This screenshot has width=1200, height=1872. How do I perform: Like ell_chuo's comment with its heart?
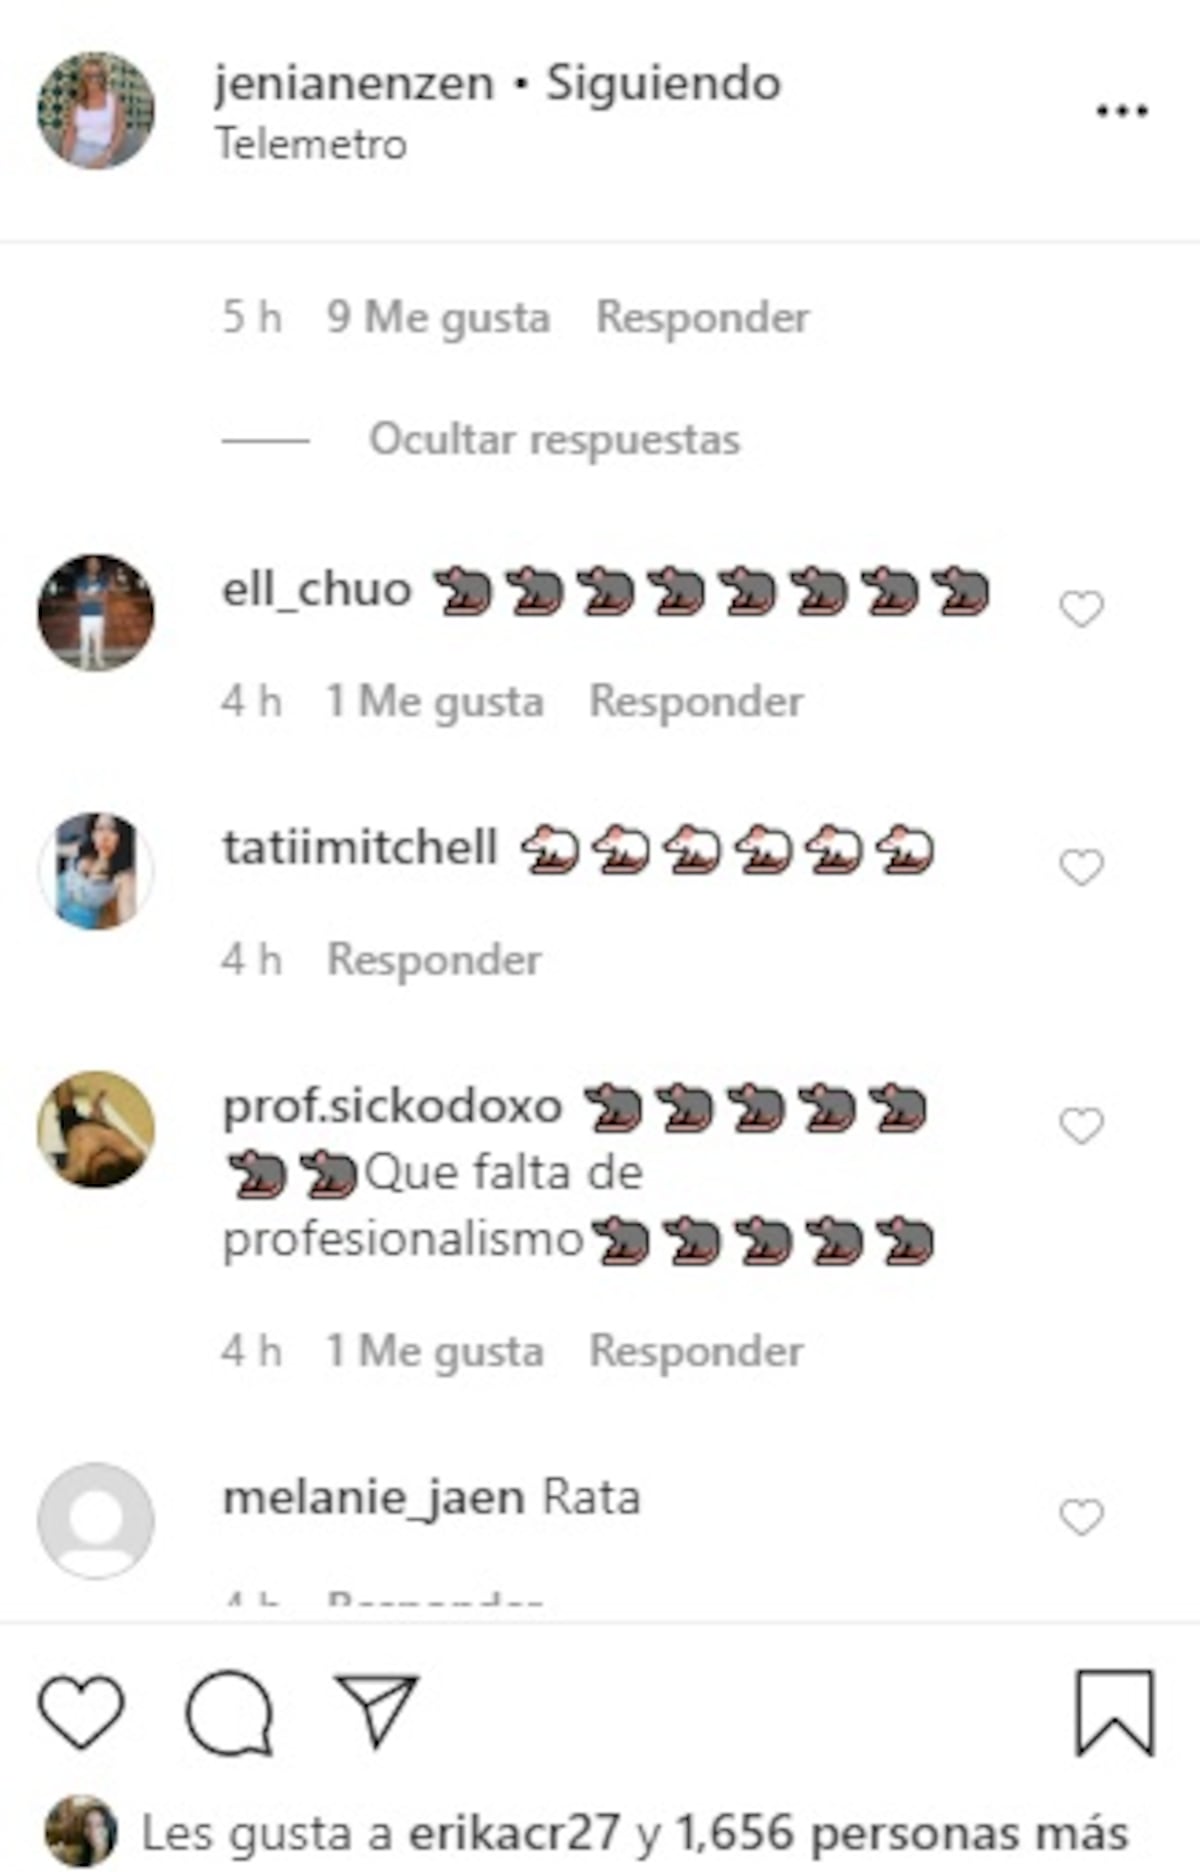point(1081,609)
